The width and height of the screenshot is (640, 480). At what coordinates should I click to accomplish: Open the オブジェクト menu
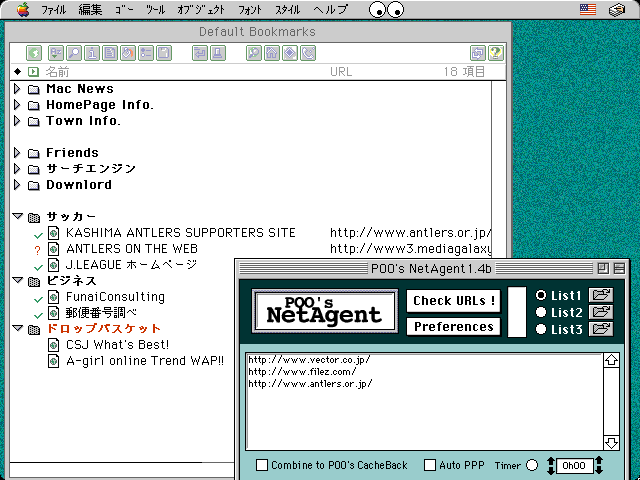[x=201, y=10]
